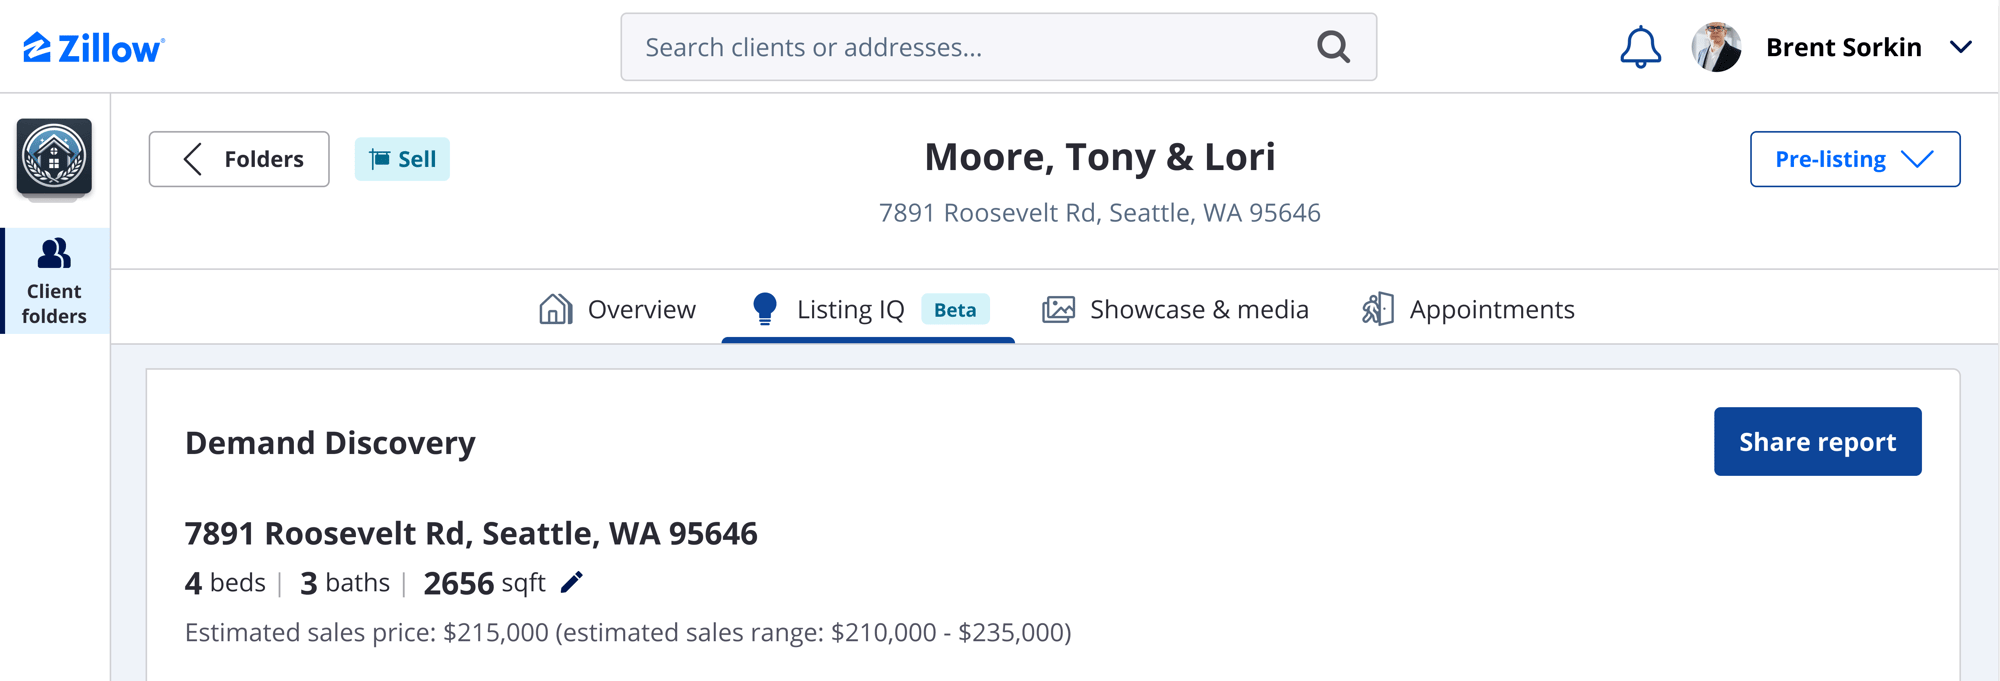Image resolution: width=2000 pixels, height=681 pixels.
Task: Click the user name Brent Sorkin
Action: 1843,47
